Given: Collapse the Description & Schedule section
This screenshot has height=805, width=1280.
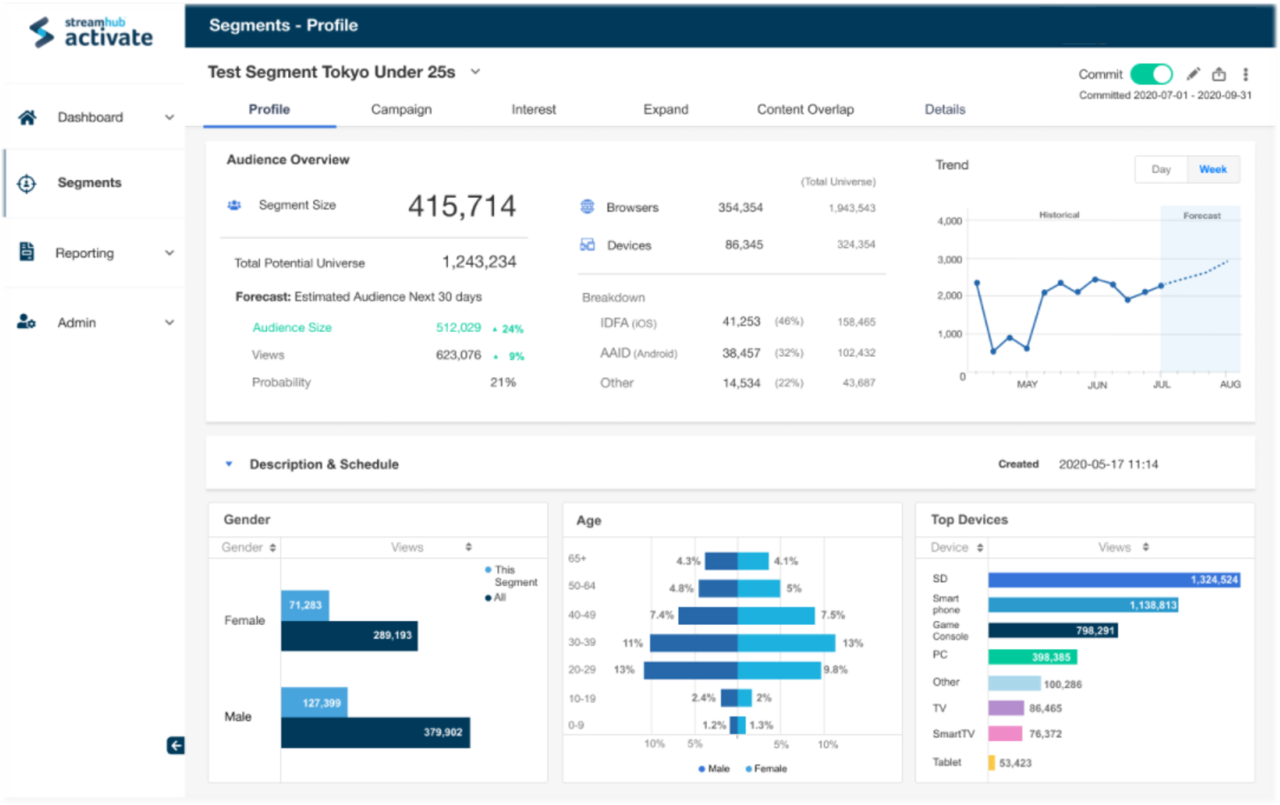Looking at the screenshot, I should pyautogui.click(x=228, y=464).
